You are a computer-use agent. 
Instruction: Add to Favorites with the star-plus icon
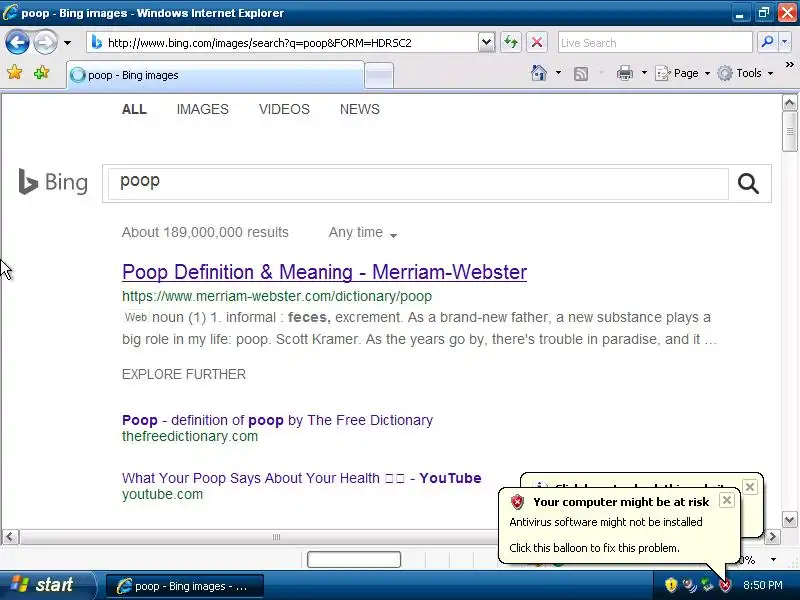[x=41, y=73]
